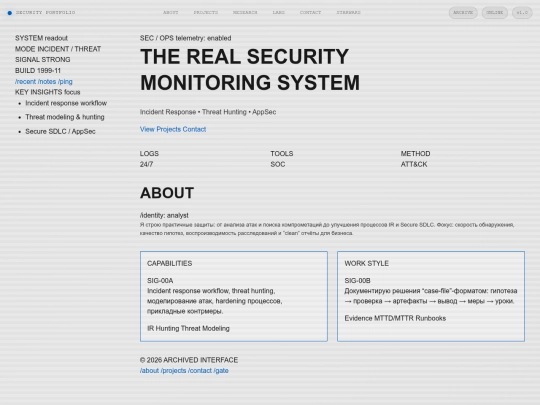Click the 'Incident response workflow' bullet
The height and width of the screenshot is (405, 540).
click(66, 103)
